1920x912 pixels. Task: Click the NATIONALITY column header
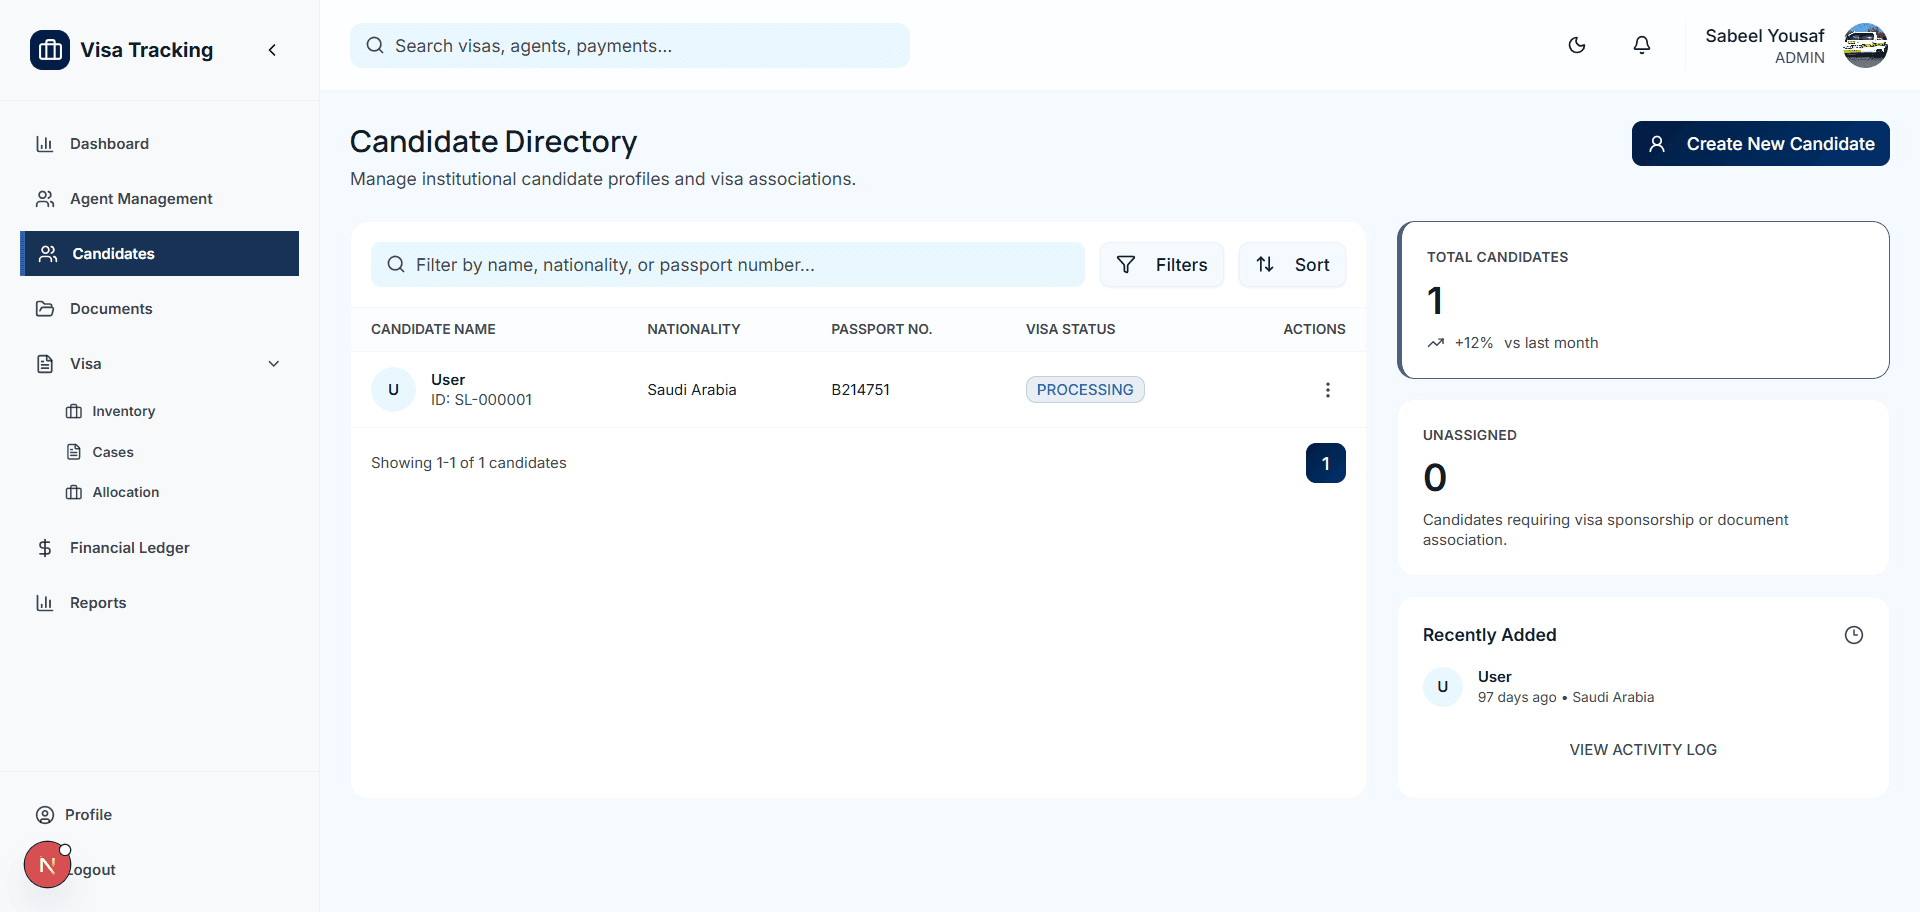[x=694, y=329]
